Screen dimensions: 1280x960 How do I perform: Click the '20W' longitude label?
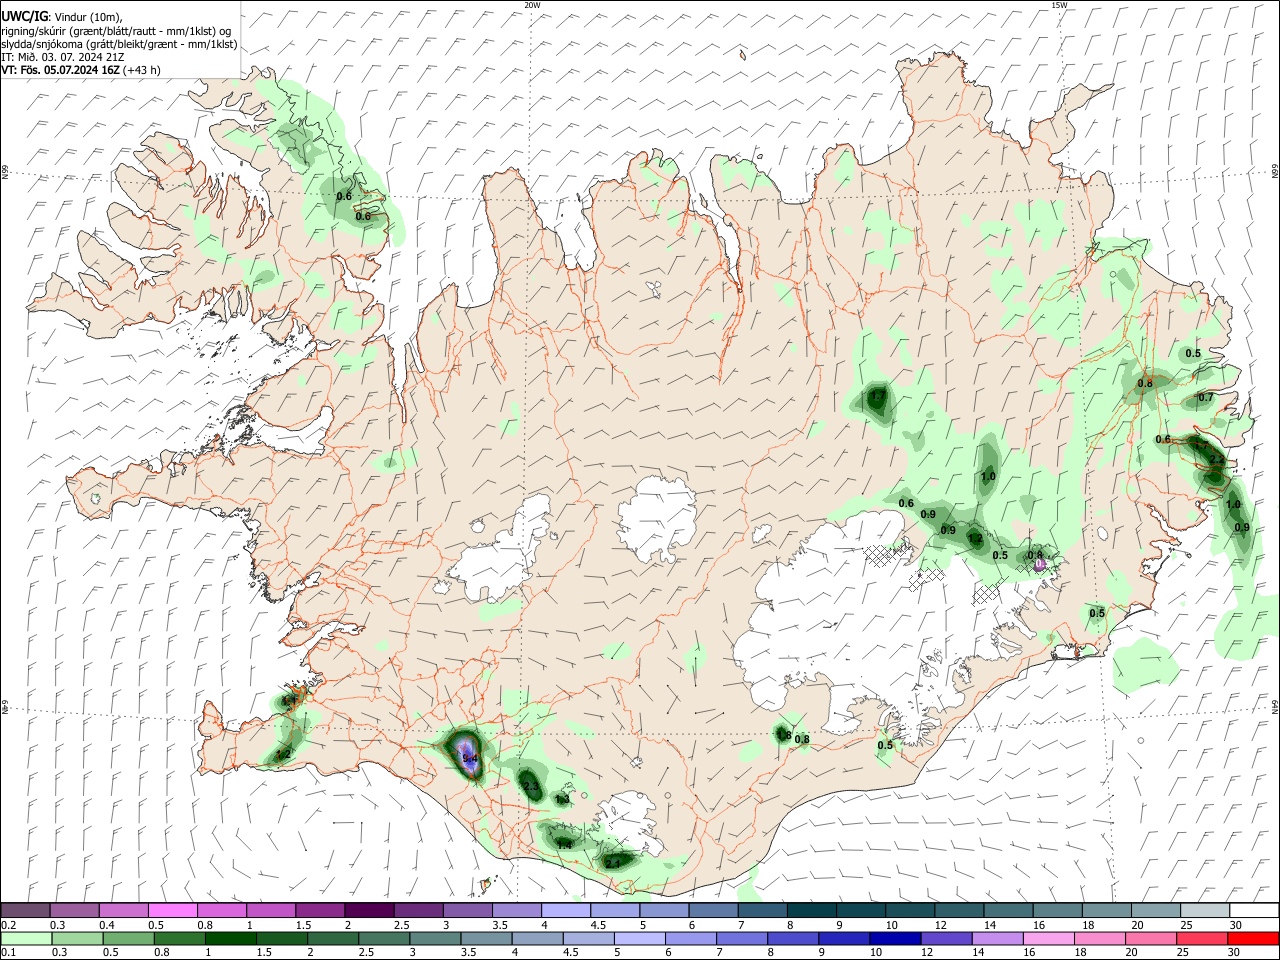(532, 5)
